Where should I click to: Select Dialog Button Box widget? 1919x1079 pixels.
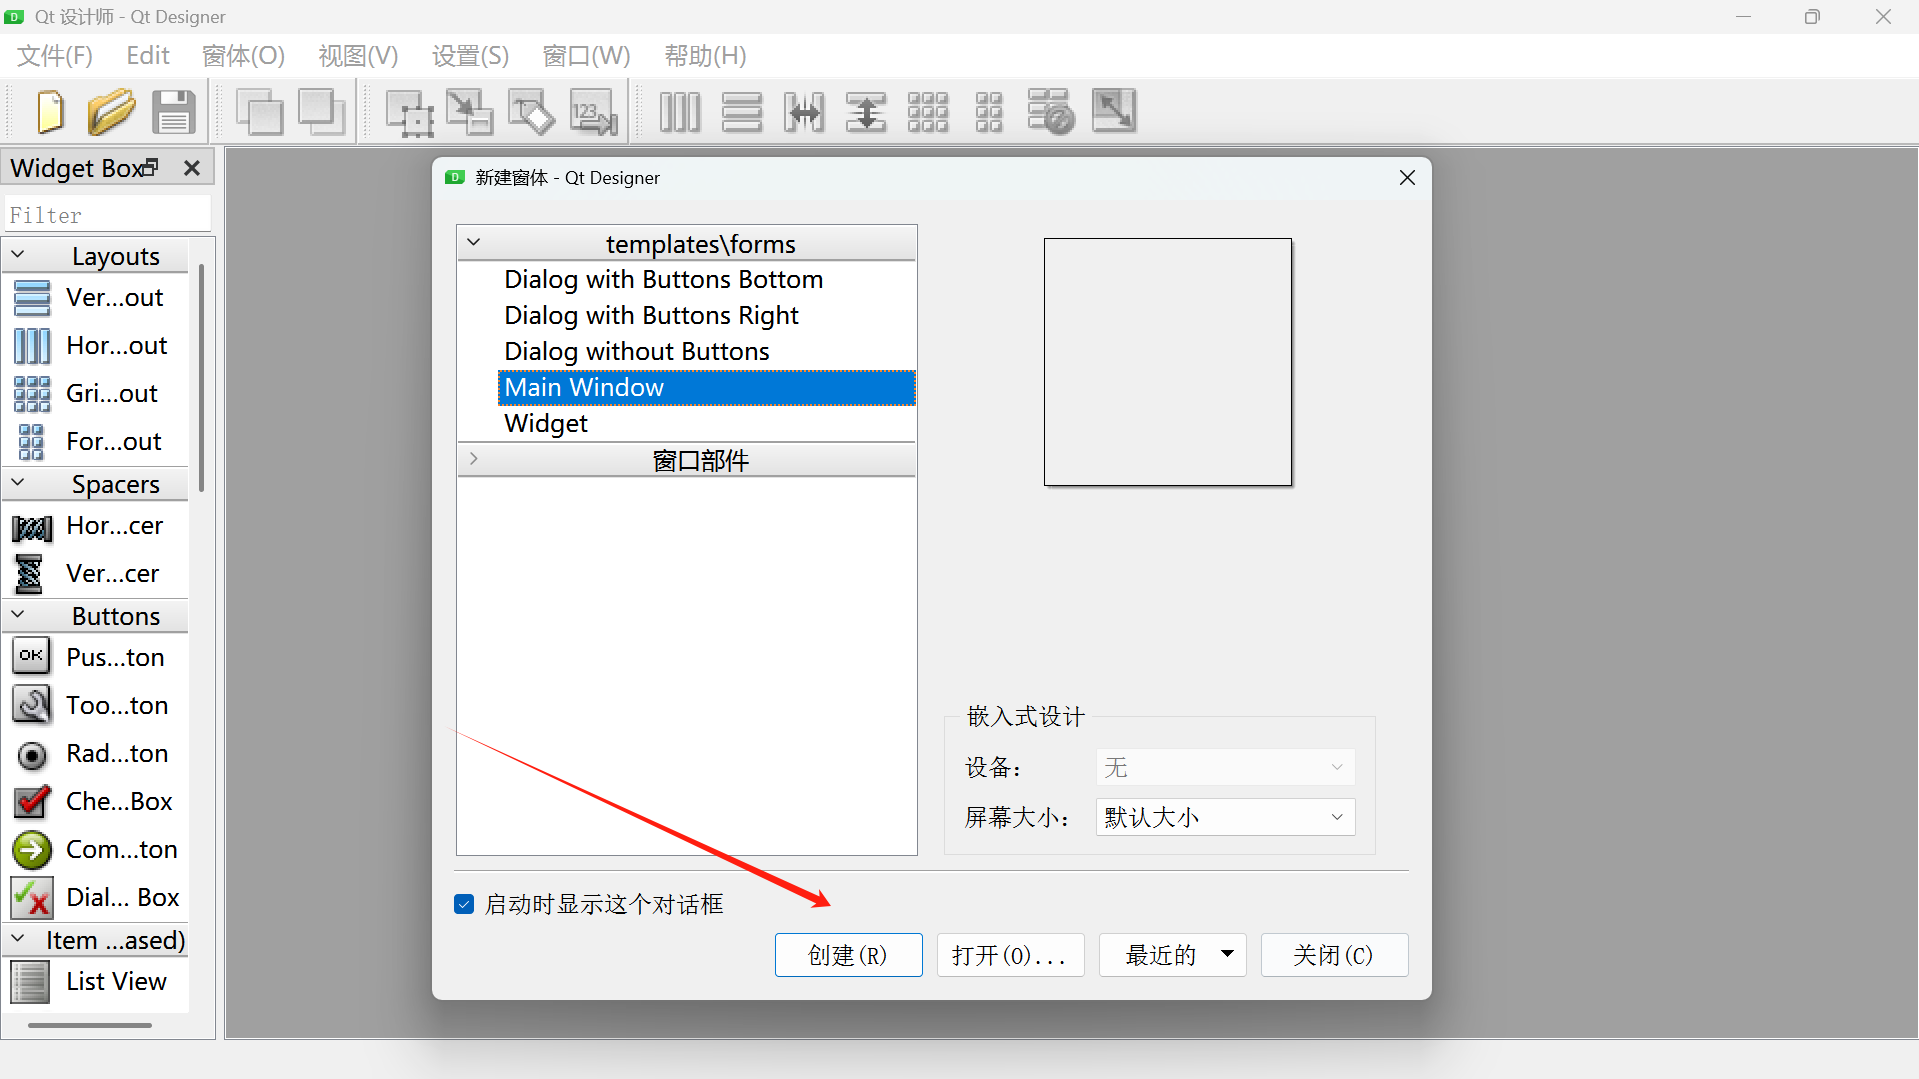[95, 897]
